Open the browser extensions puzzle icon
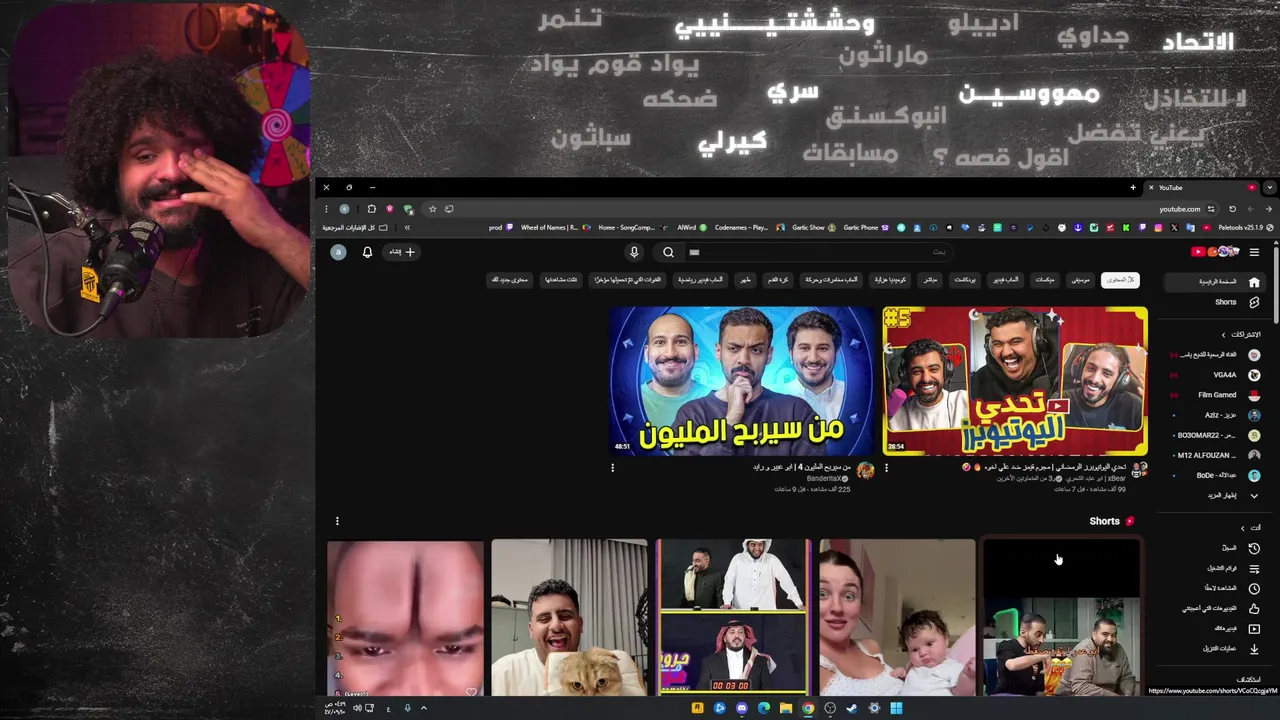Viewport: 1280px width, 720px height. [371, 209]
